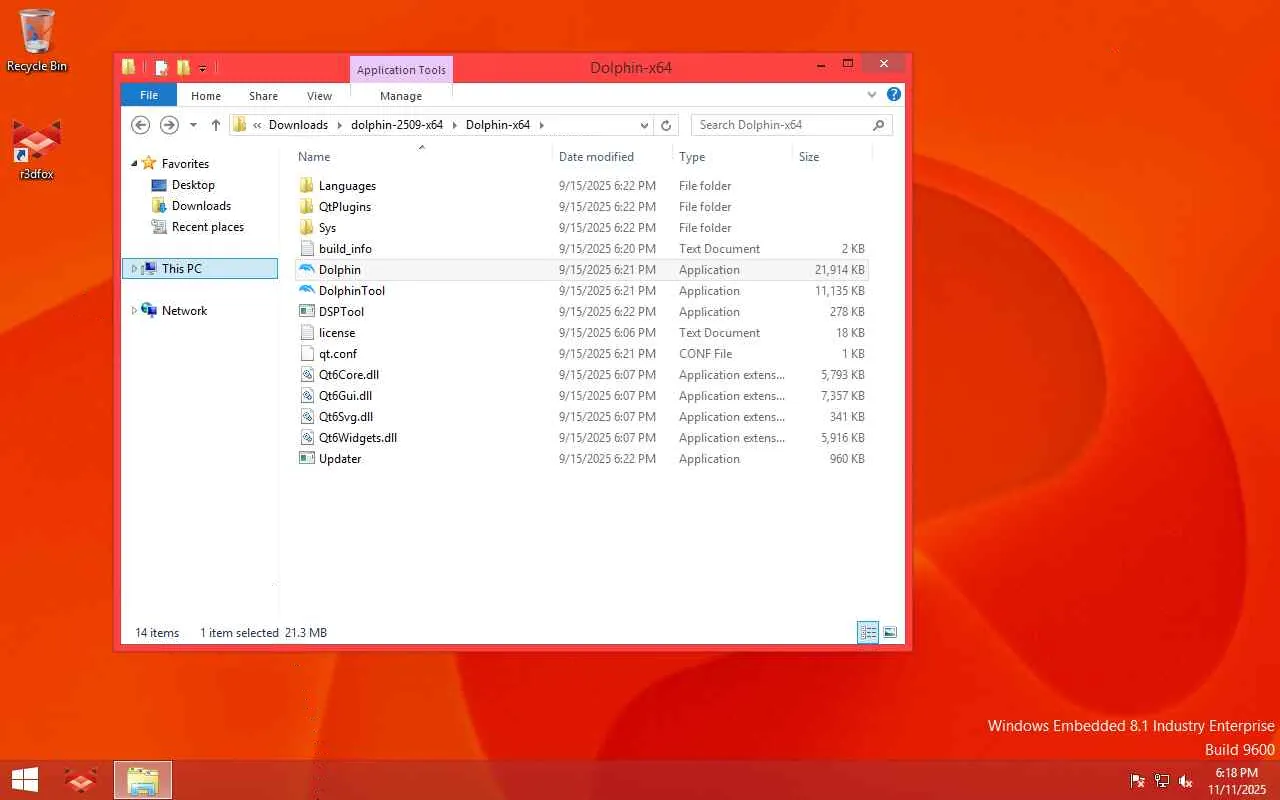Go back using the Back arrow button
Viewport: 1280px width, 800px height.
(x=141, y=125)
